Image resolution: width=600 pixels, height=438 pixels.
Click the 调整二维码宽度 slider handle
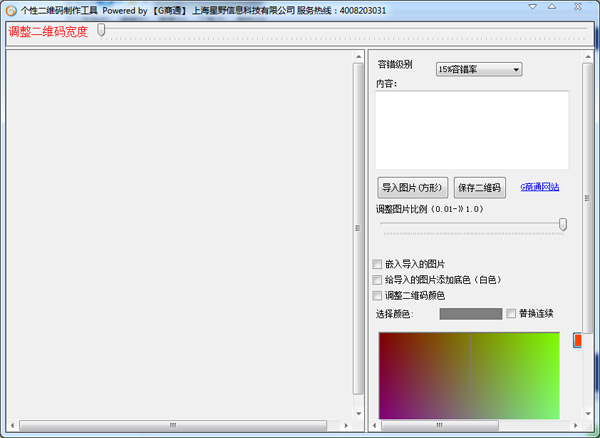(x=101, y=30)
